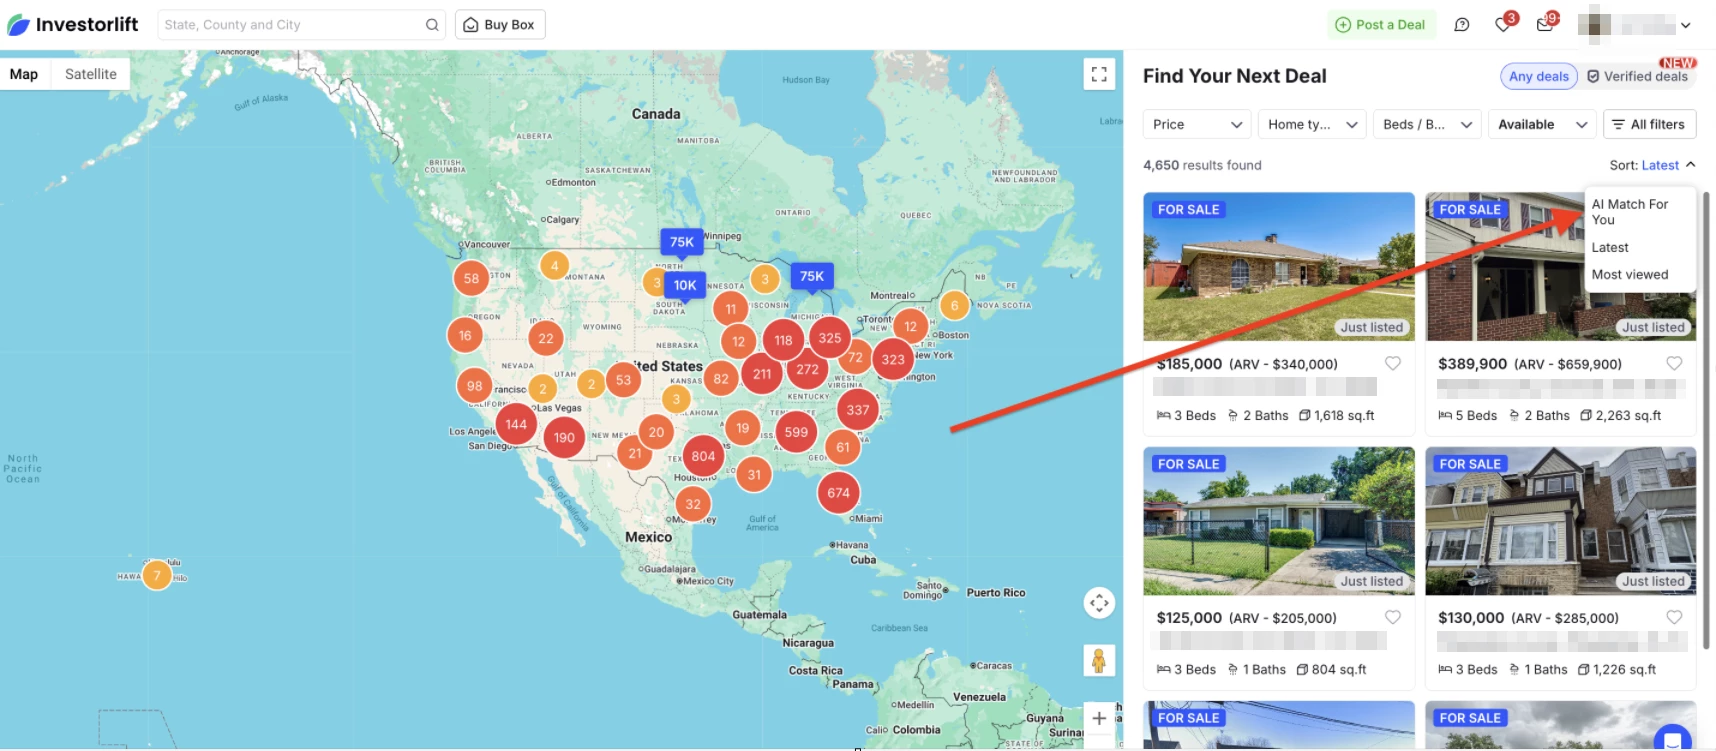The height and width of the screenshot is (751, 1716).
Task: Open the Buy Box
Action: coord(500,25)
